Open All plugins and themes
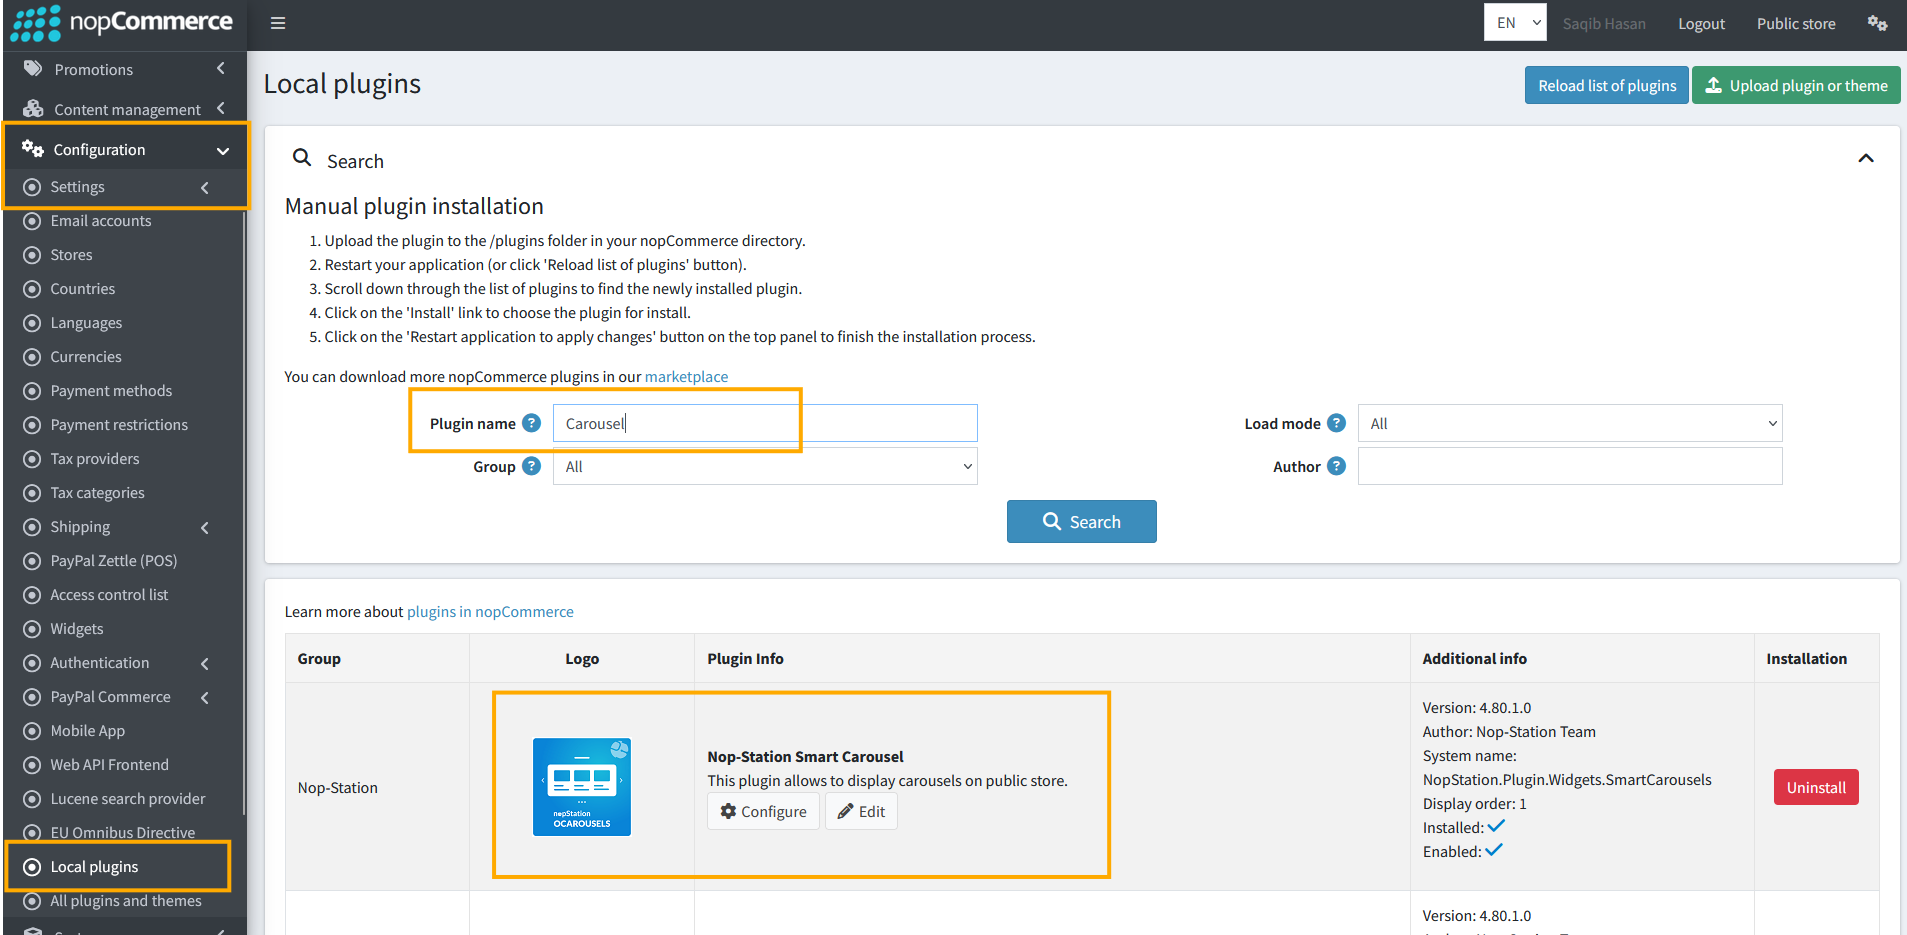 pos(126,901)
